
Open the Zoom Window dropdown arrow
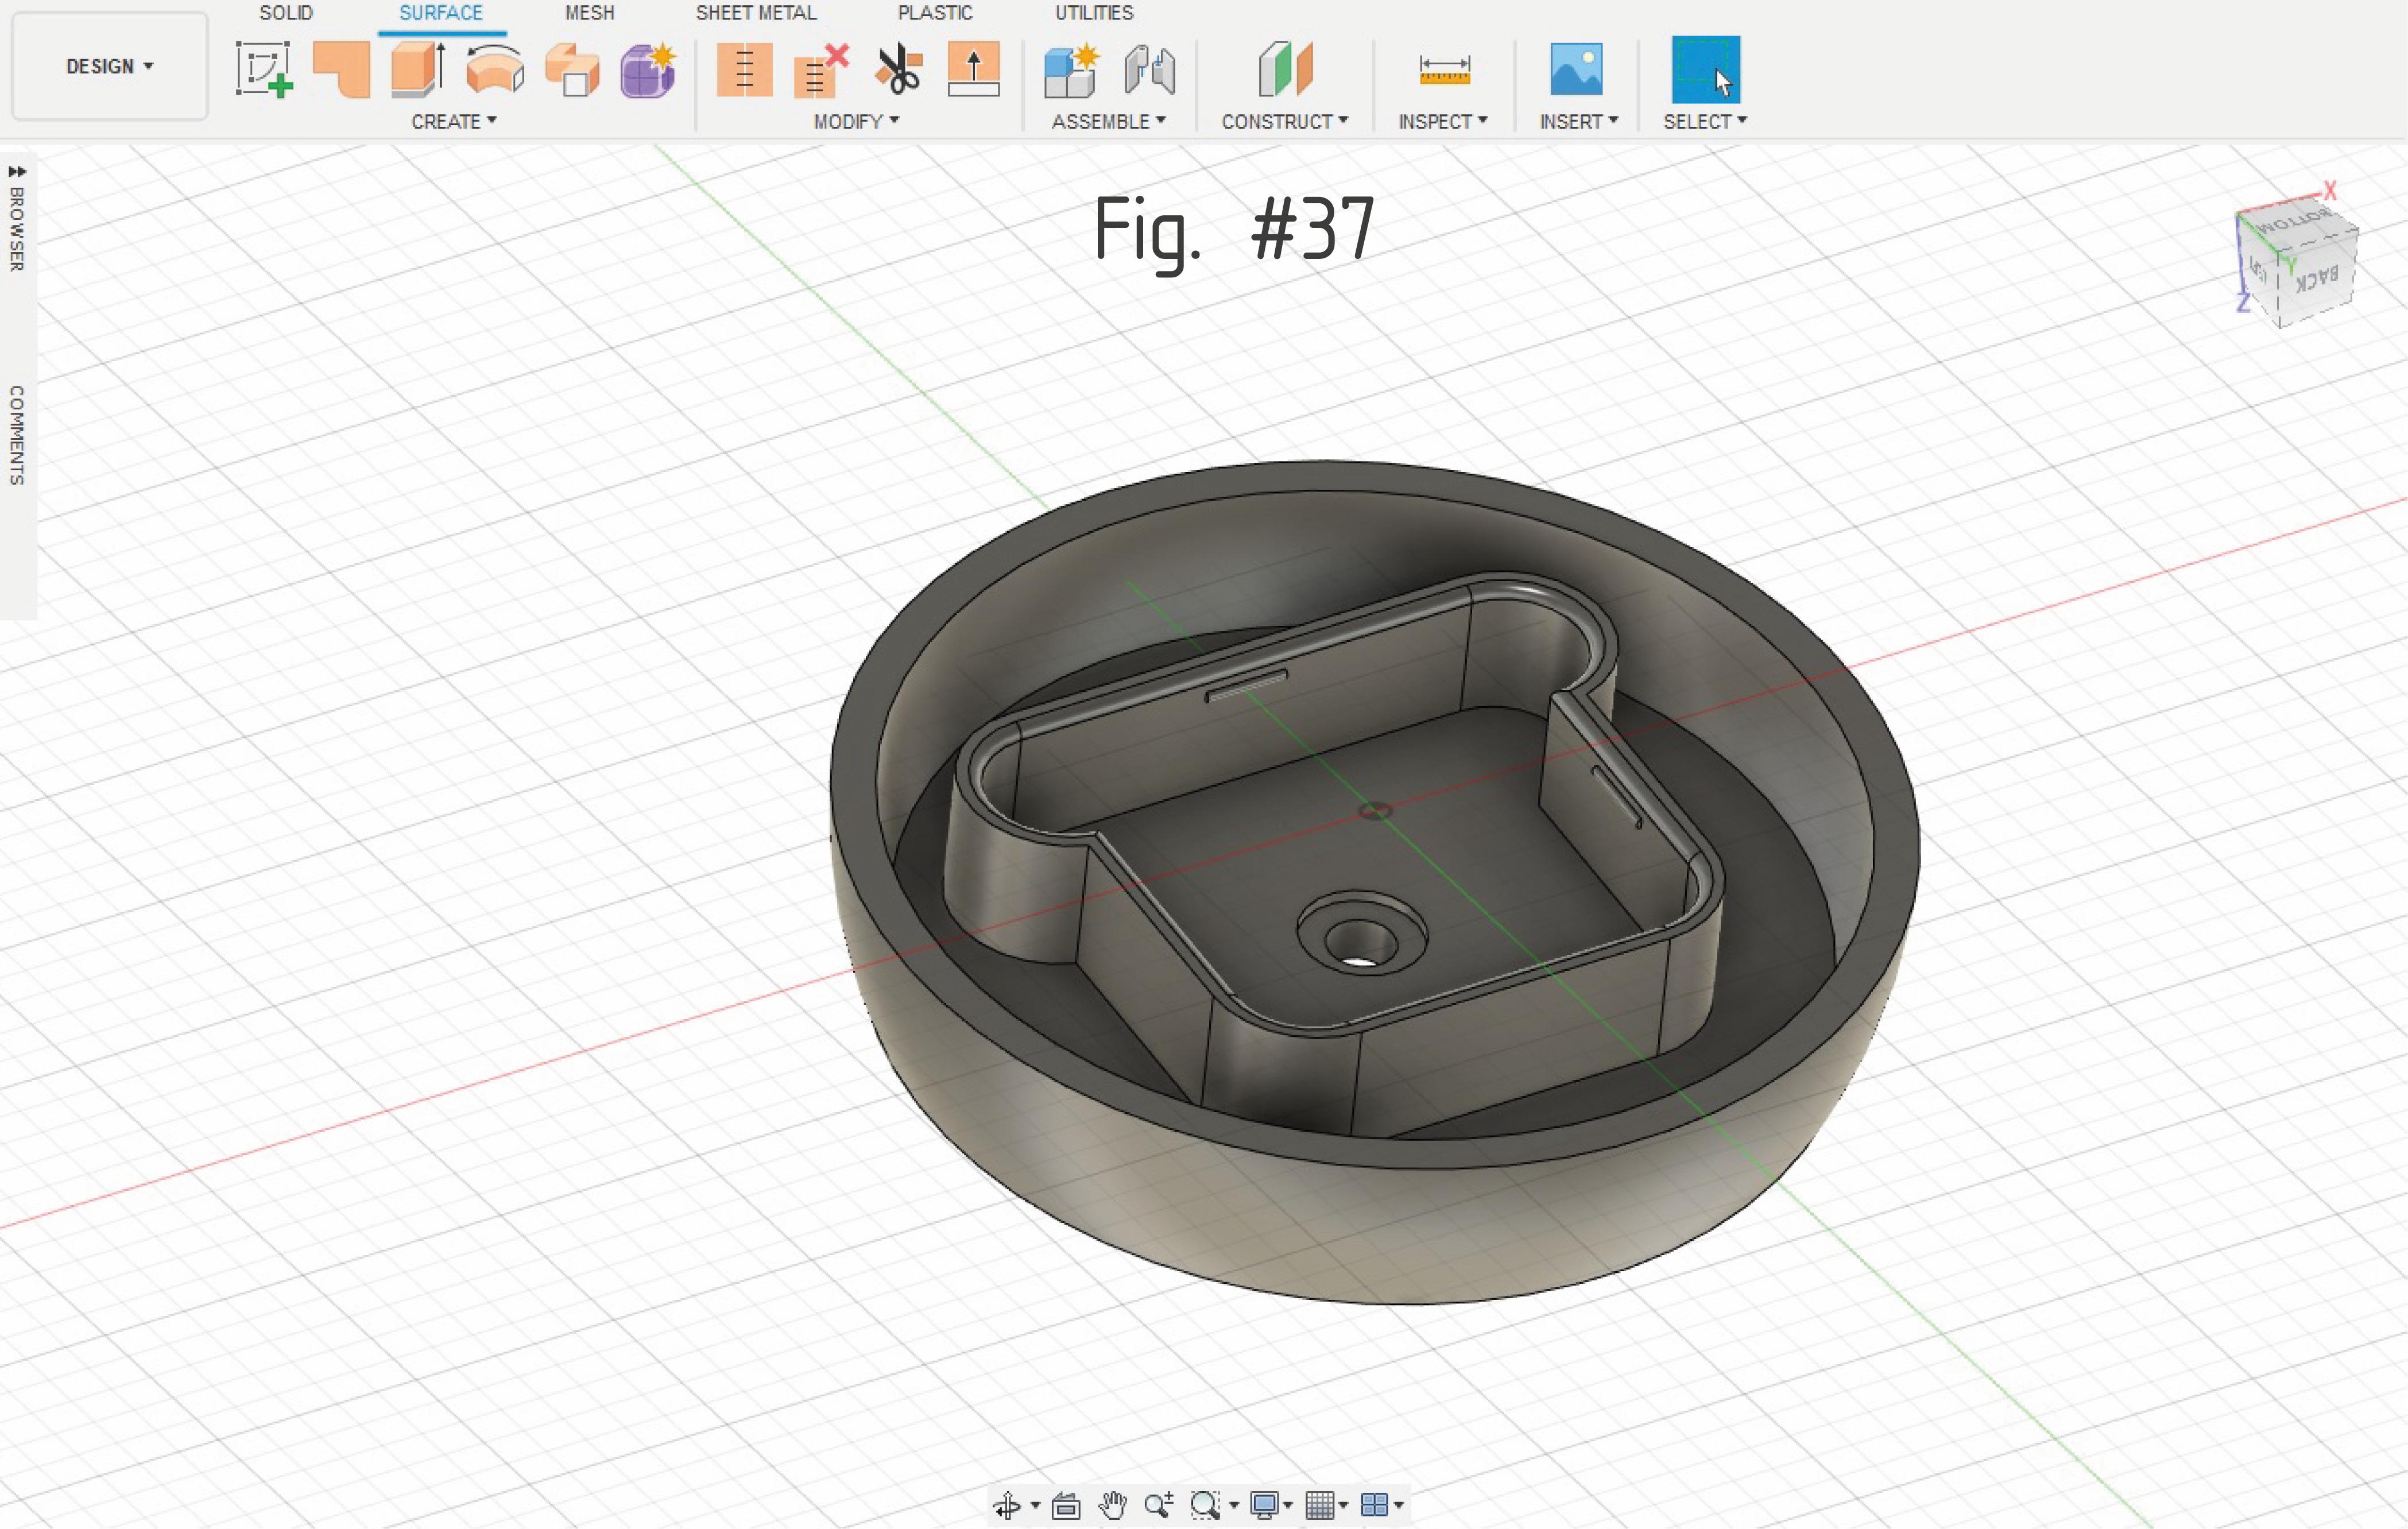click(1234, 1505)
